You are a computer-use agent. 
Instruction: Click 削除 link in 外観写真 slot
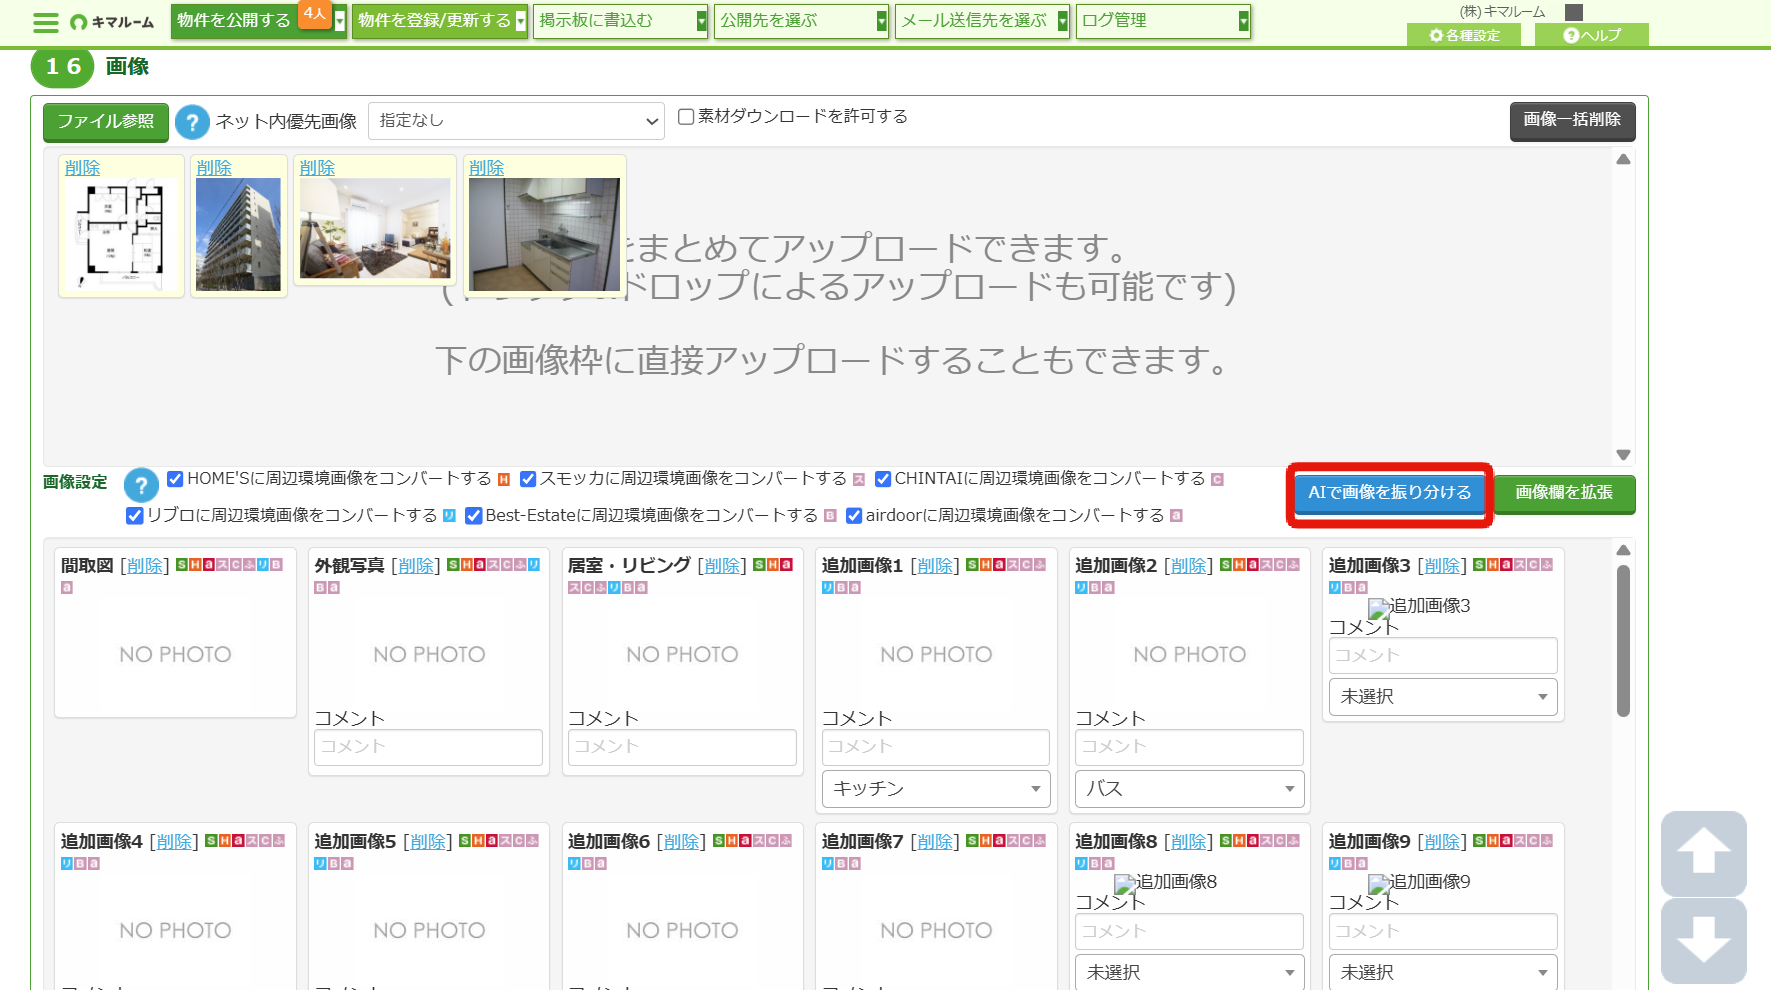coord(416,566)
